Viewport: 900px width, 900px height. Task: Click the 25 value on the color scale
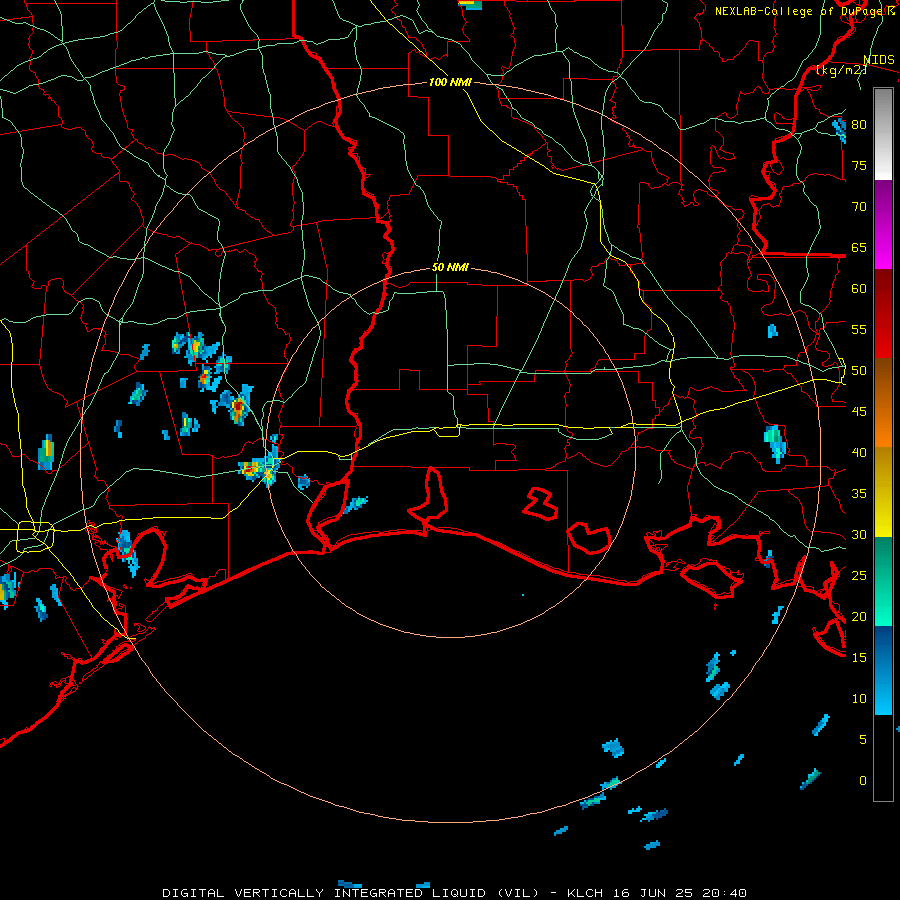point(859,576)
